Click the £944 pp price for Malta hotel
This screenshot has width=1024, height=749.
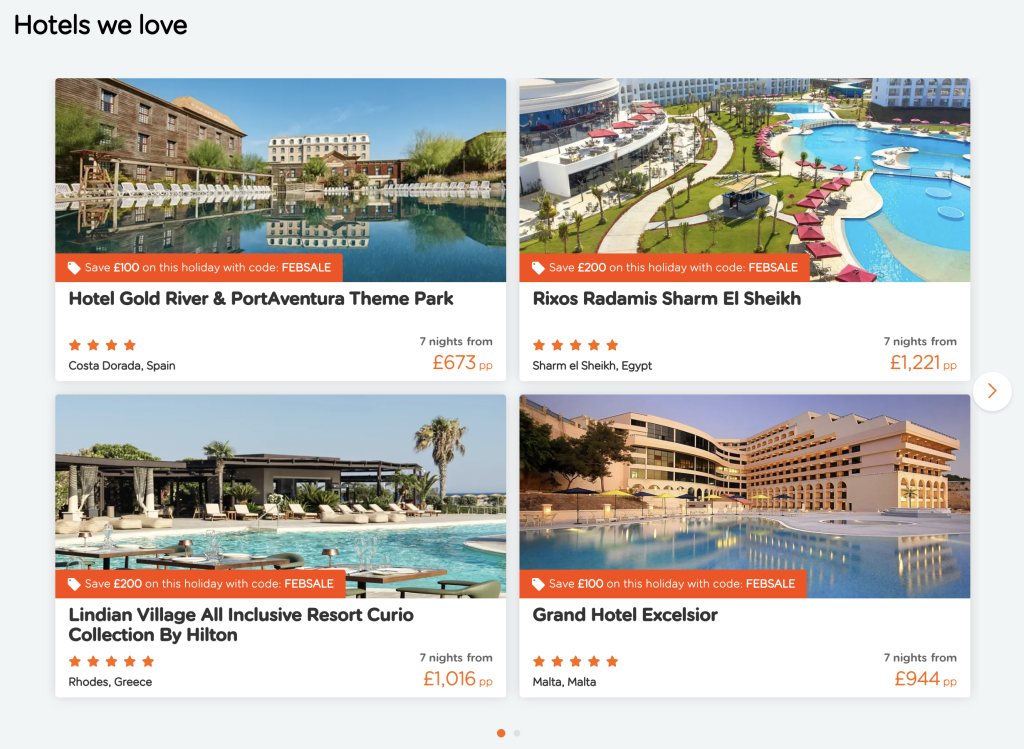[925, 680]
